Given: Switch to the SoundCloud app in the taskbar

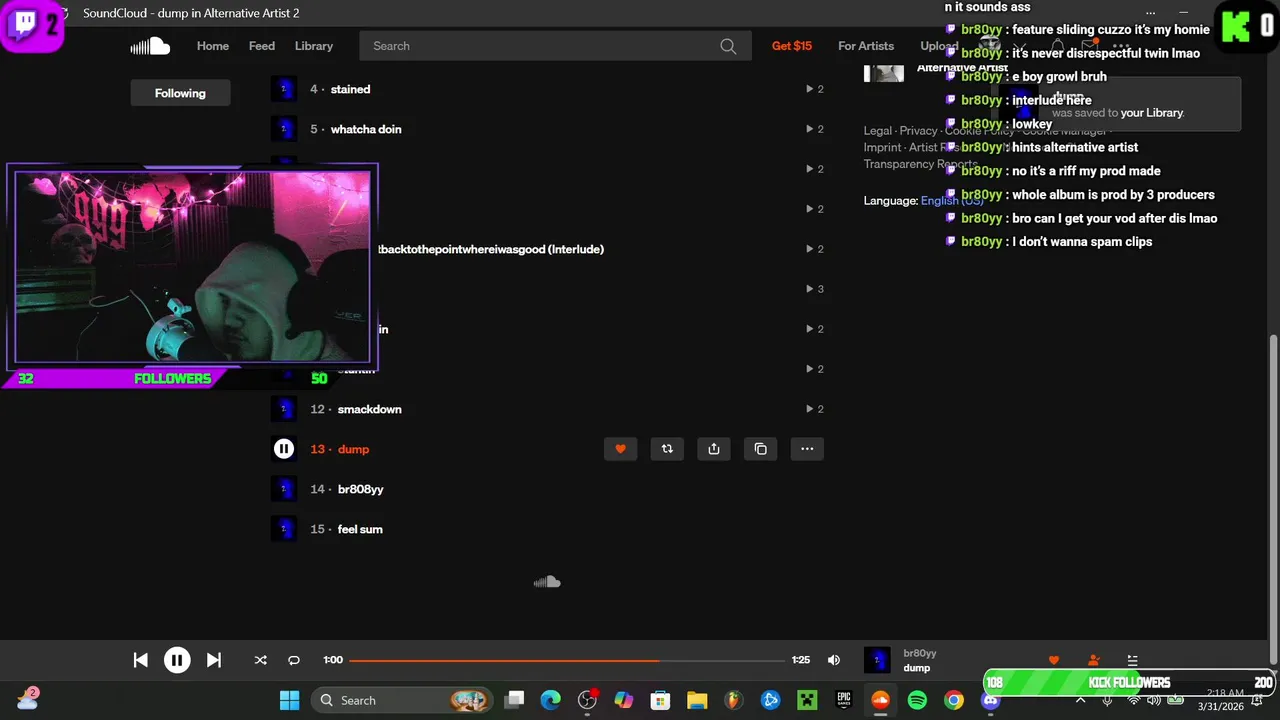Looking at the screenshot, I should [x=880, y=700].
